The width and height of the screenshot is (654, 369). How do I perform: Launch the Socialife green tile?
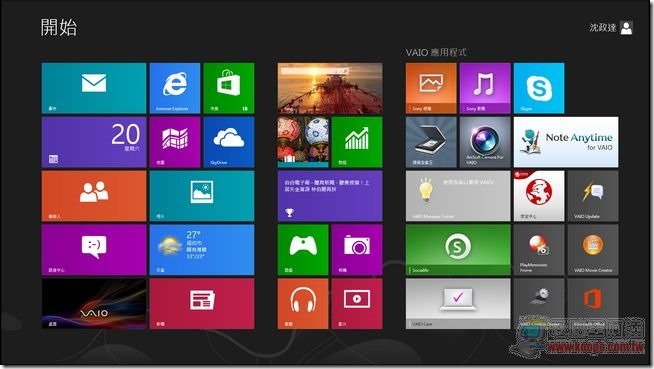(458, 250)
